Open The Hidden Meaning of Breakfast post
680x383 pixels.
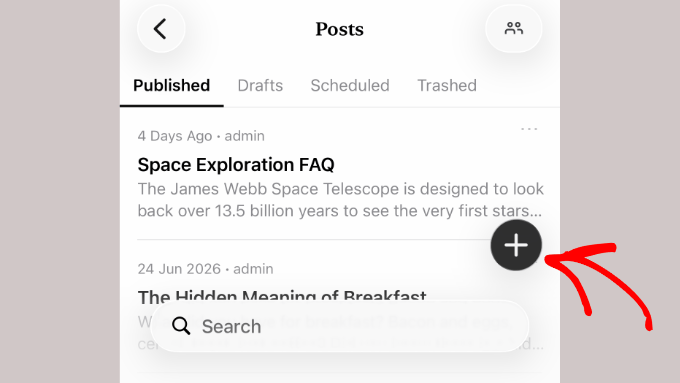point(282,296)
